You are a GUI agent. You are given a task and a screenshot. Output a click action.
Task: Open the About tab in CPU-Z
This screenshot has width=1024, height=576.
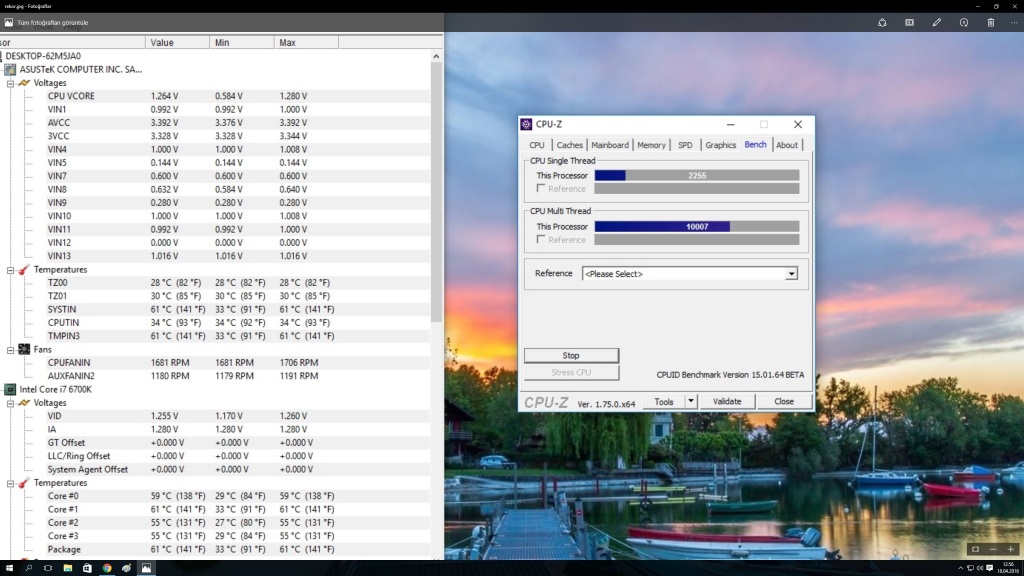tap(787, 145)
